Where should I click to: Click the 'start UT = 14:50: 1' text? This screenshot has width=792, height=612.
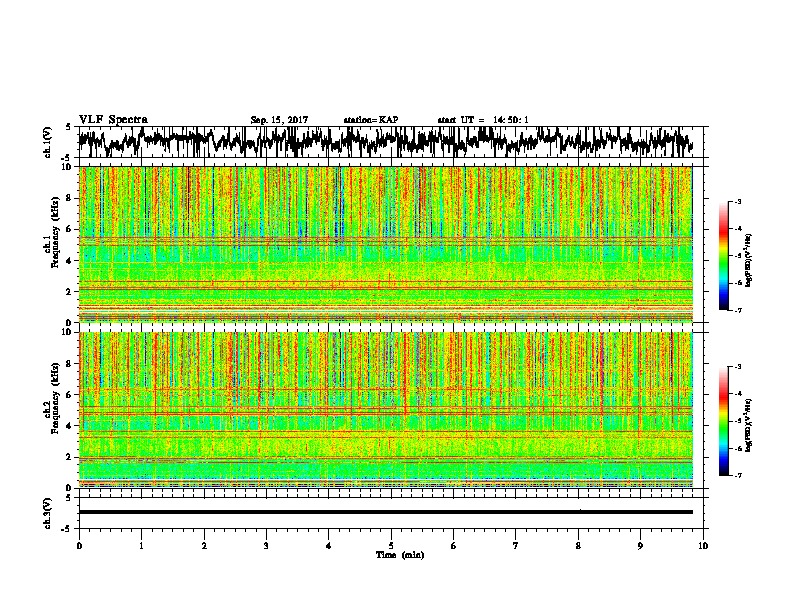483,120
